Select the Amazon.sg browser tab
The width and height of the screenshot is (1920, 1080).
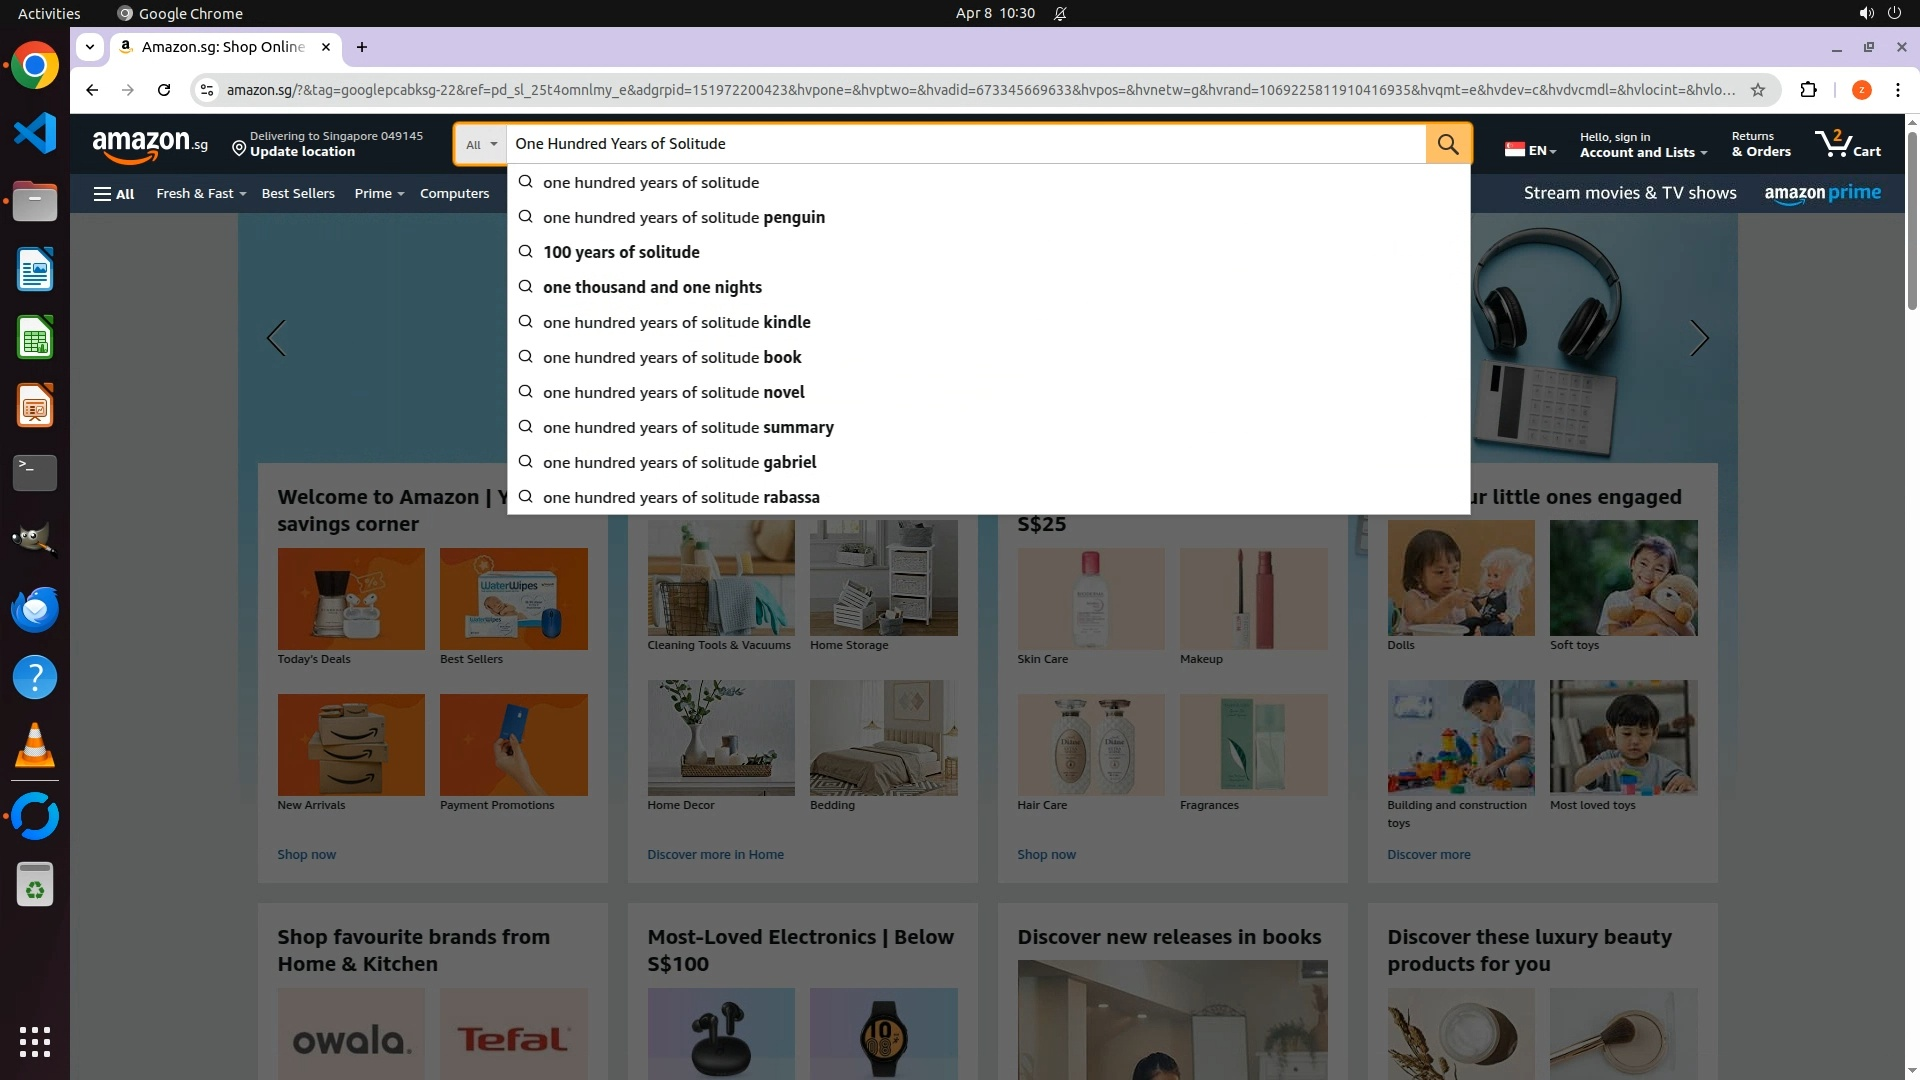[222, 47]
